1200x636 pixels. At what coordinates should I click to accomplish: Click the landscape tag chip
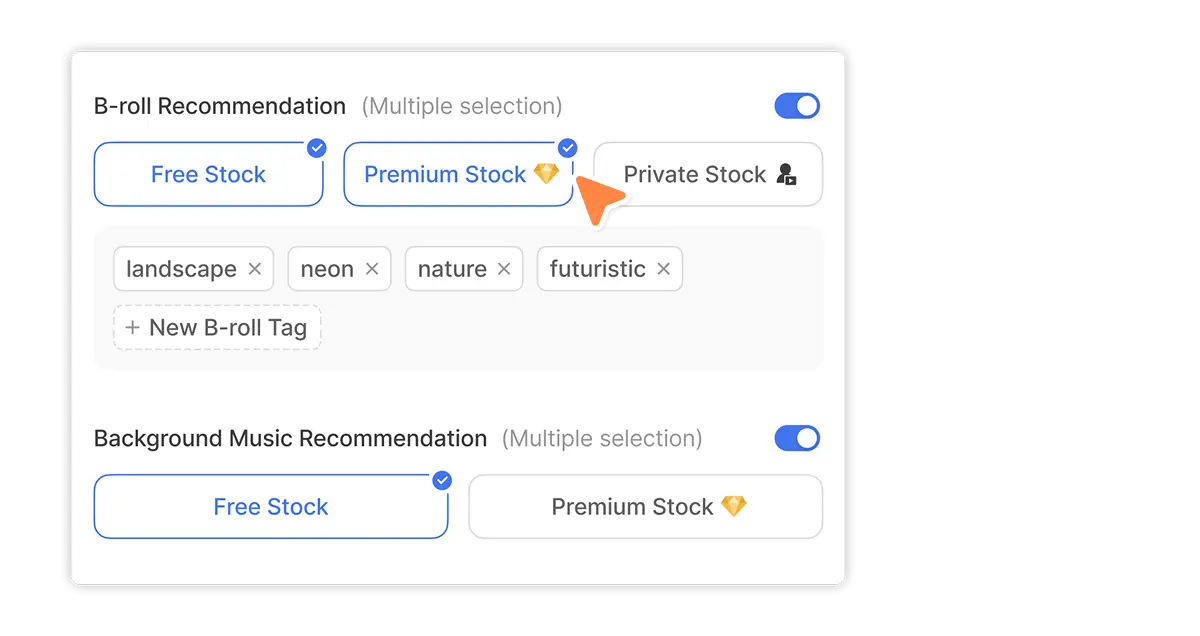pos(194,269)
